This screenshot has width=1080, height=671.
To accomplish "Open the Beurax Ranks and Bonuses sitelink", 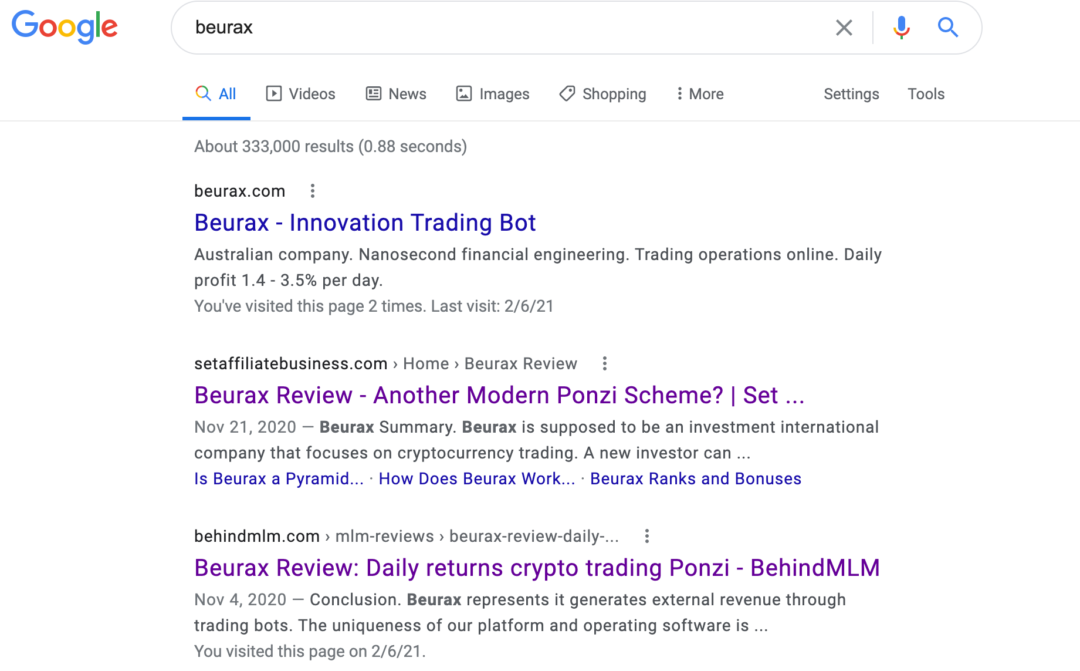I will coord(695,478).
